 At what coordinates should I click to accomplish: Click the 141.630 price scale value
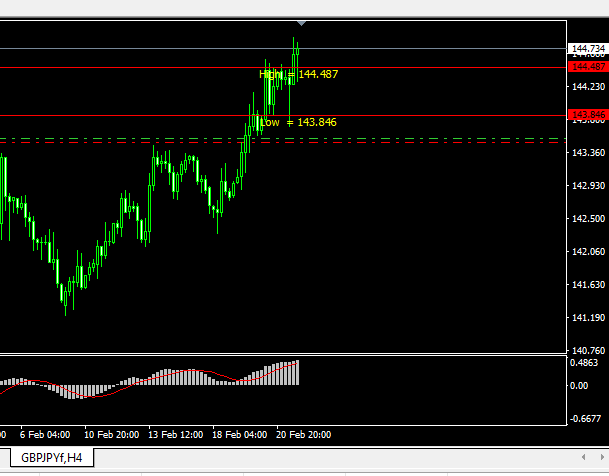pos(588,285)
